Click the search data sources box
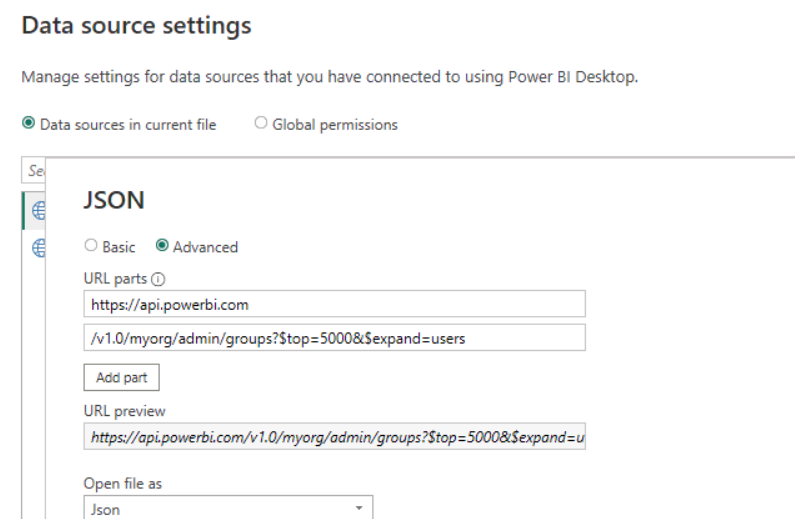Viewport: 795px width, 519px height. tap(33, 170)
